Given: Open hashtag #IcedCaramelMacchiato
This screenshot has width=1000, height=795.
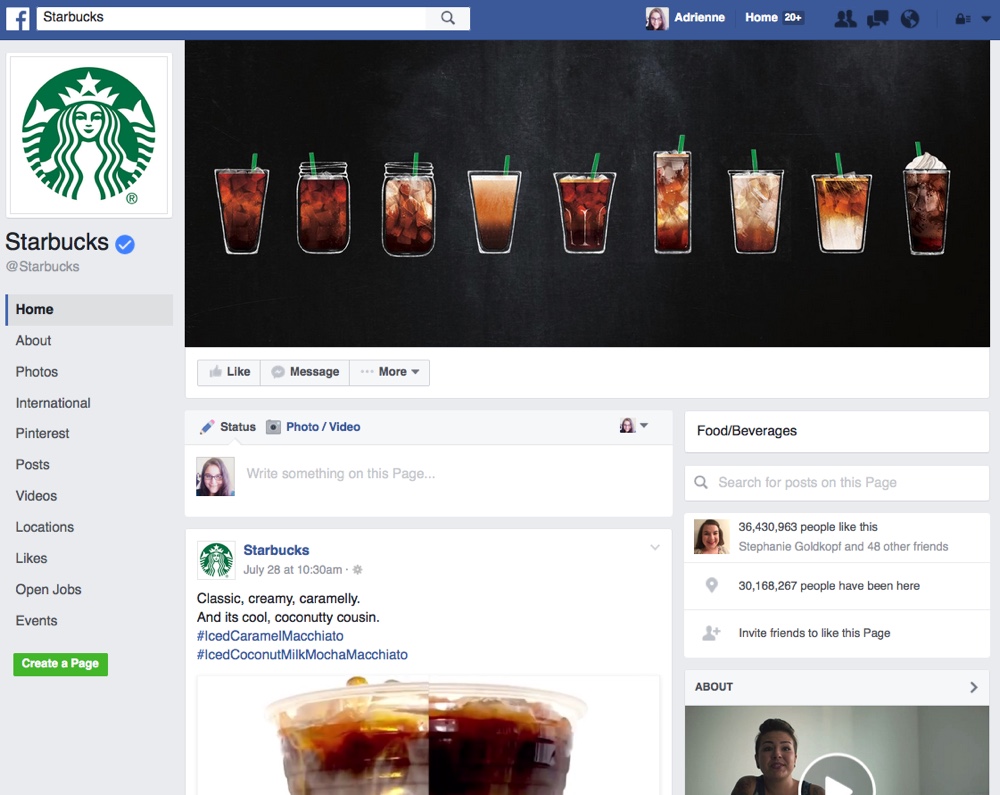Looking at the screenshot, I should [x=270, y=636].
